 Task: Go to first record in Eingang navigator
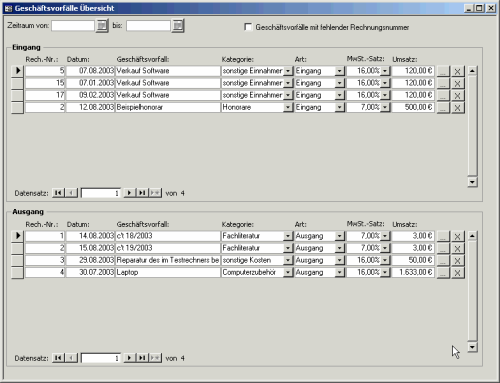point(58,193)
